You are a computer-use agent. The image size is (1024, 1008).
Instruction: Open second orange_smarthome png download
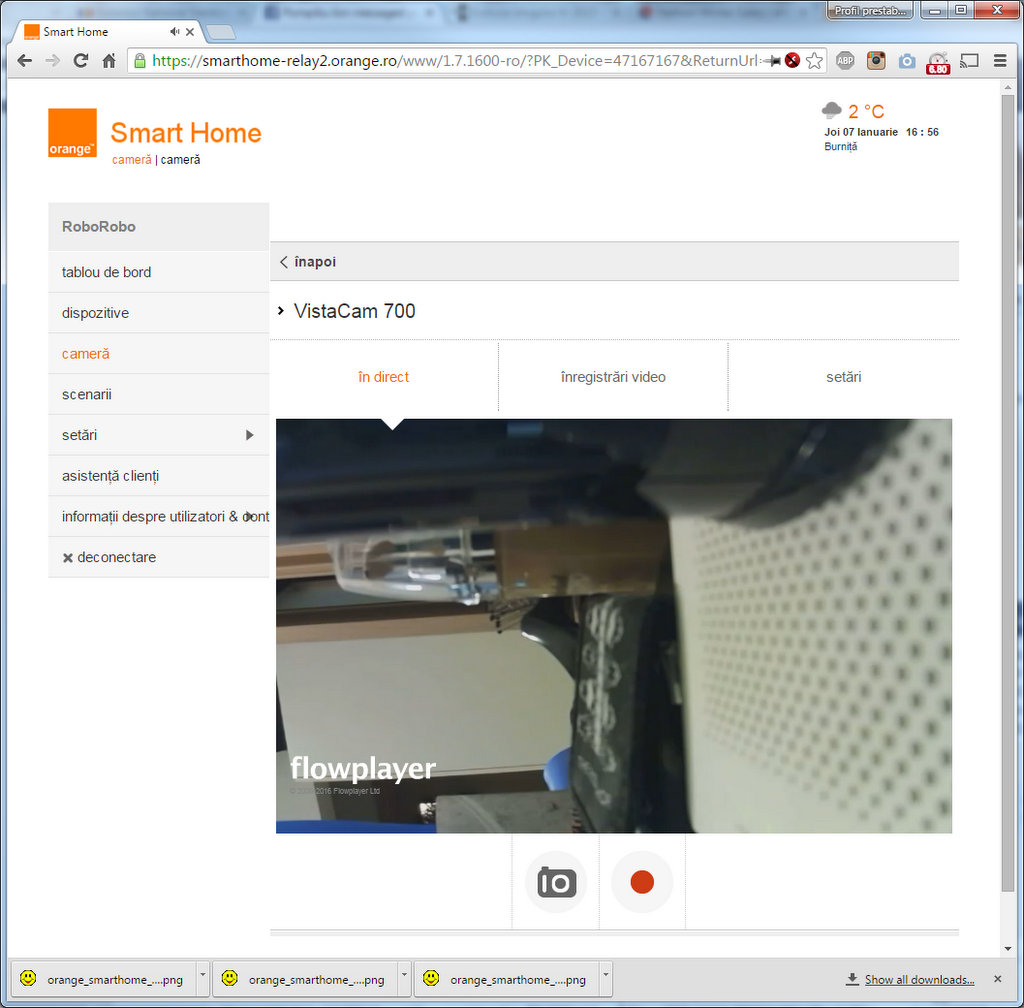pyautogui.click(x=304, y=979)
